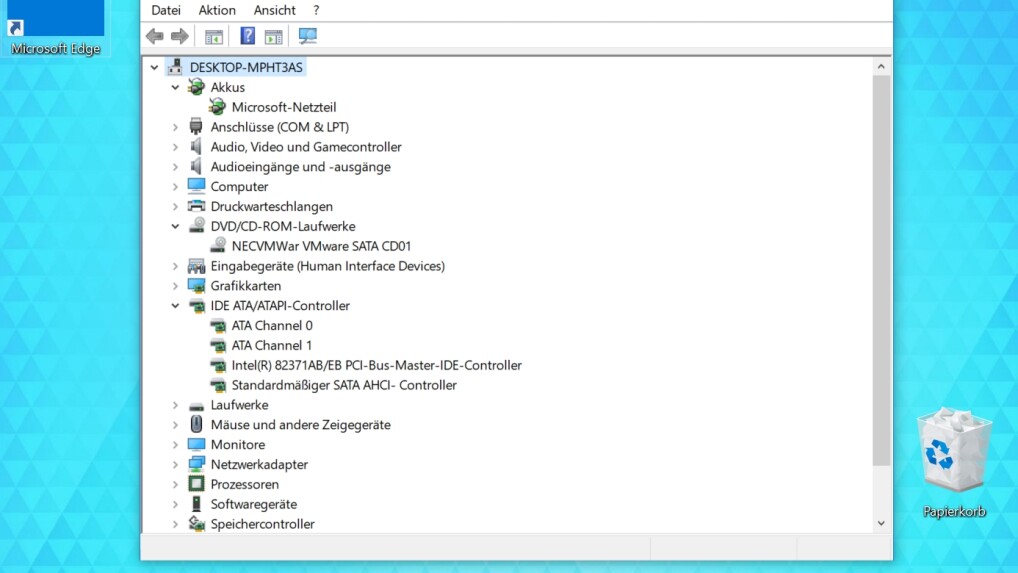
Task: Open the Datei menu
Action: point(166,10)
